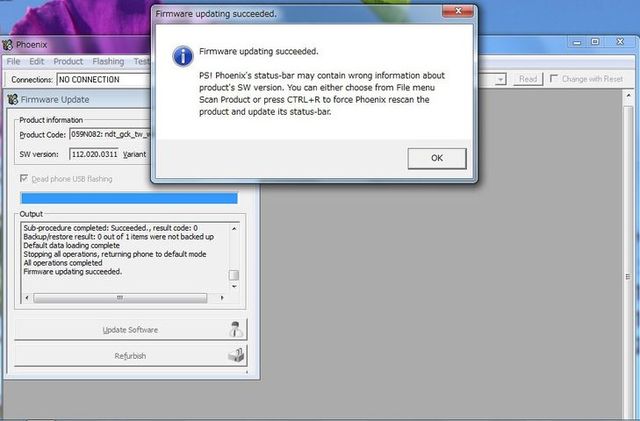This screenshot has width=640, height=421.
Task: Toggle the Dead phone USB flashing checkbox
Action: (25, 179)
